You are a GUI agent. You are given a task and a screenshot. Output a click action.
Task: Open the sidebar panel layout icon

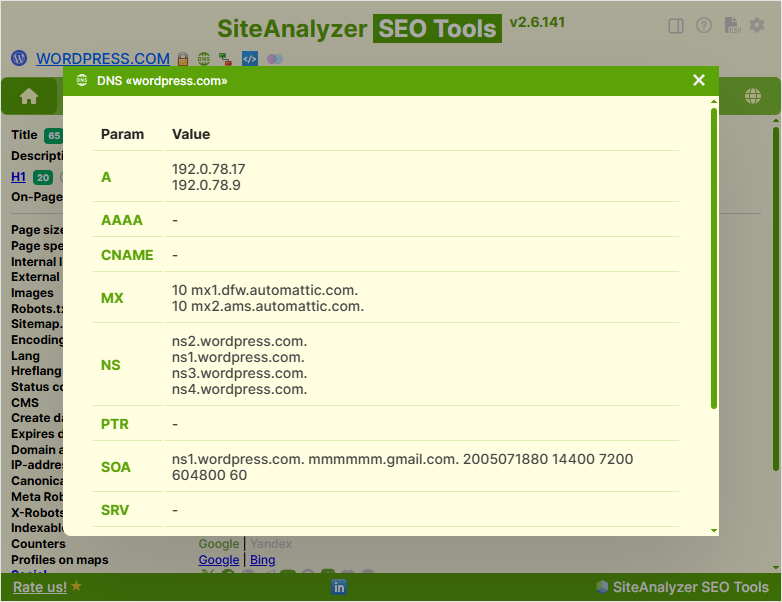[676, 26]
